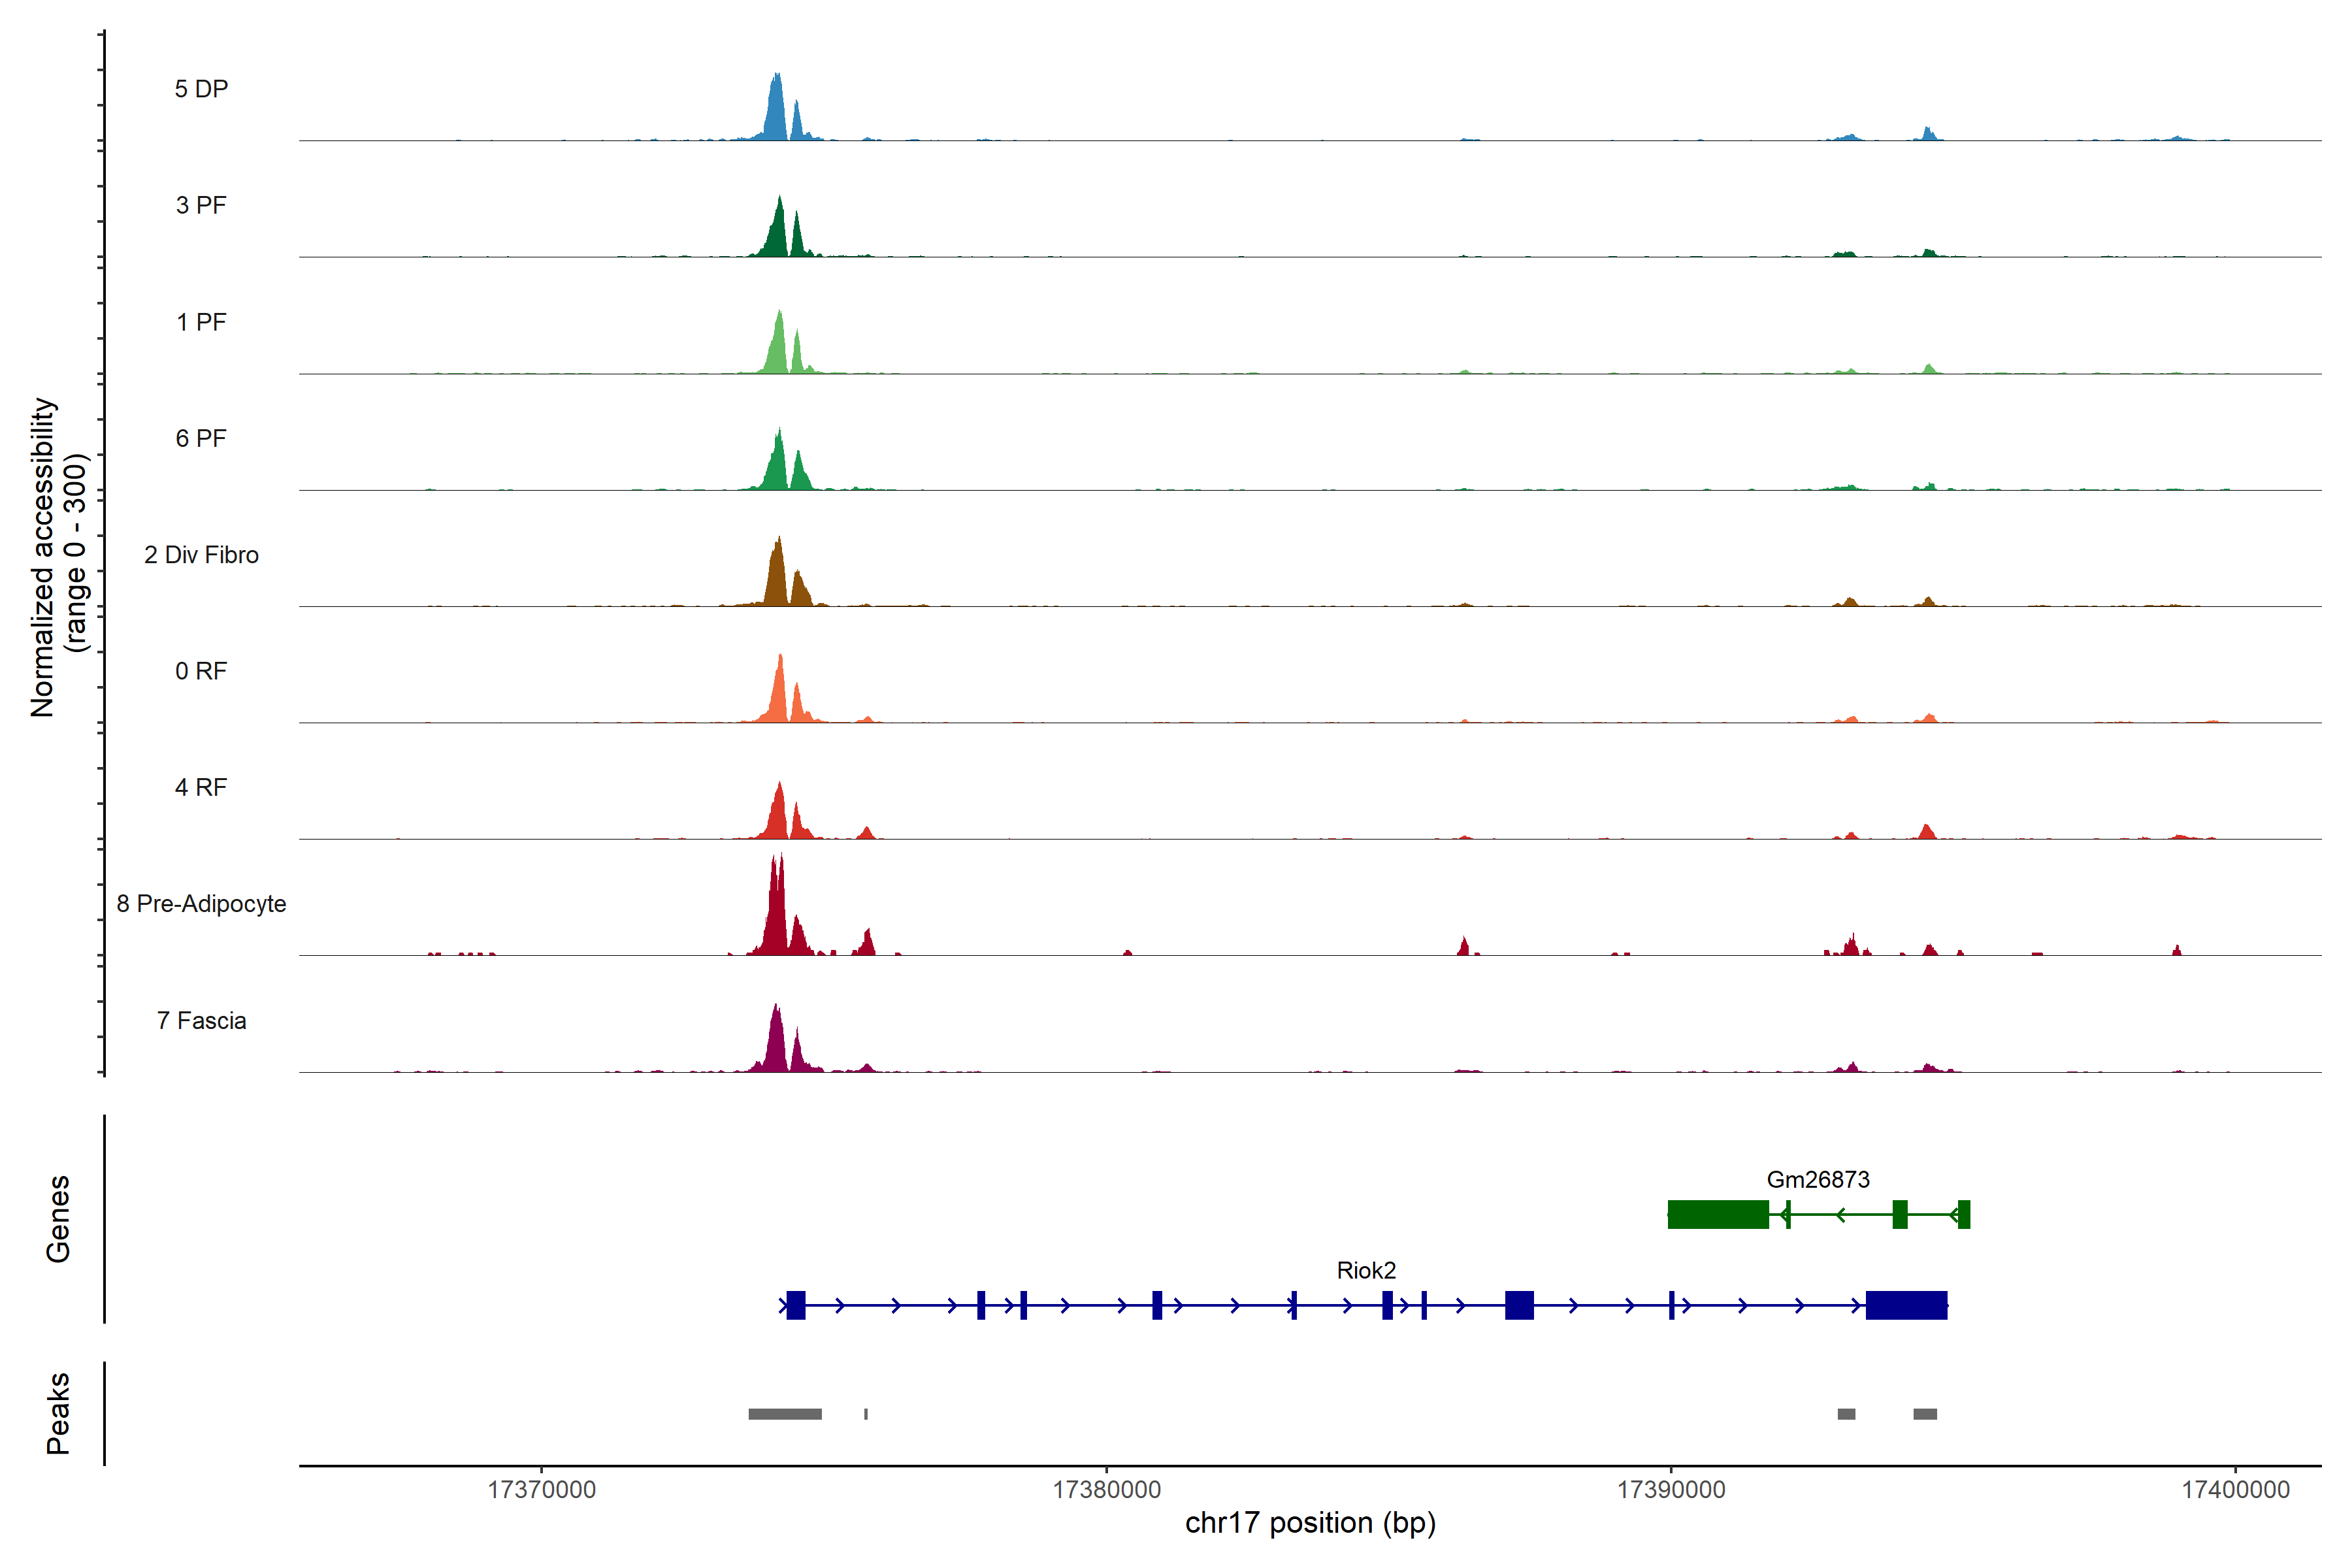
Task: Click the first Riok2 exon at gene start
Action: 795,1305
